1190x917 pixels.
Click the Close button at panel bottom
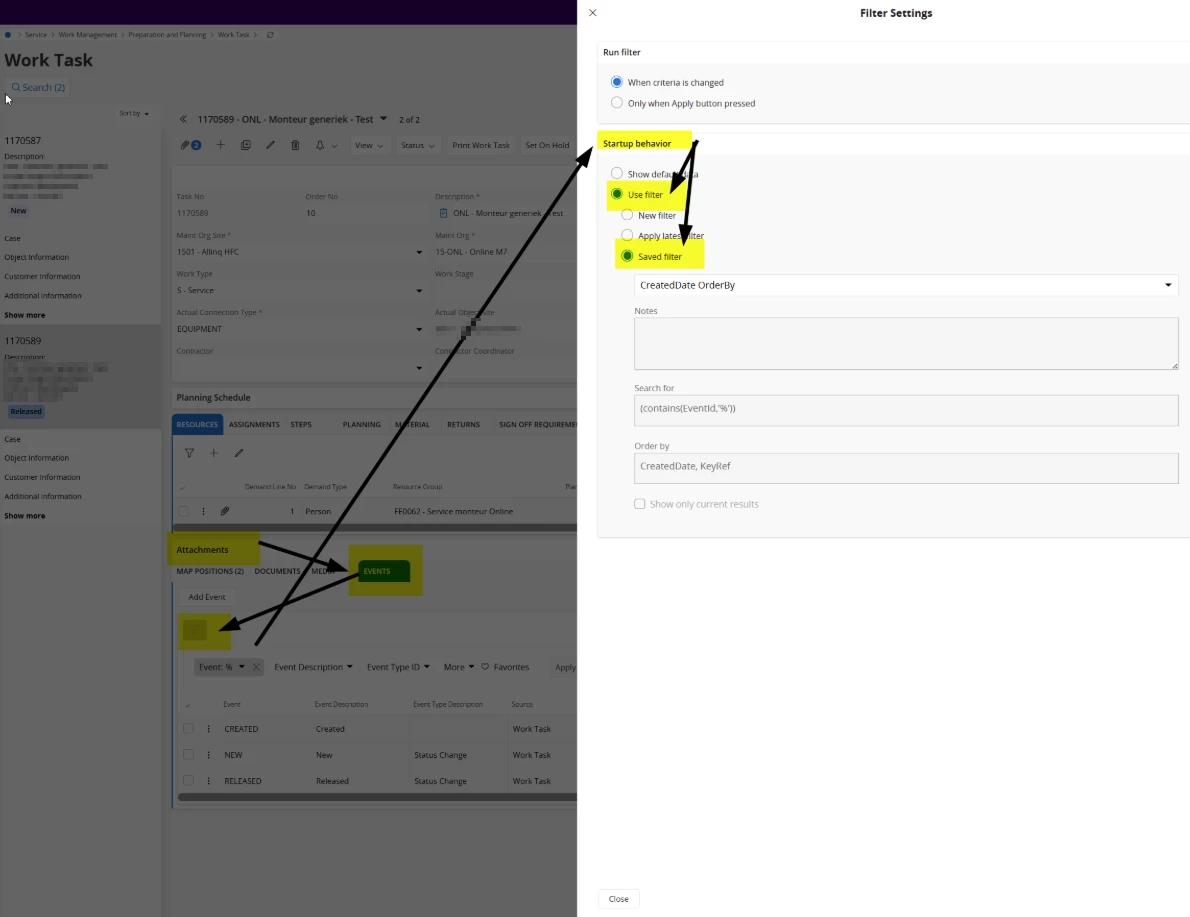(x=619, y=899)
